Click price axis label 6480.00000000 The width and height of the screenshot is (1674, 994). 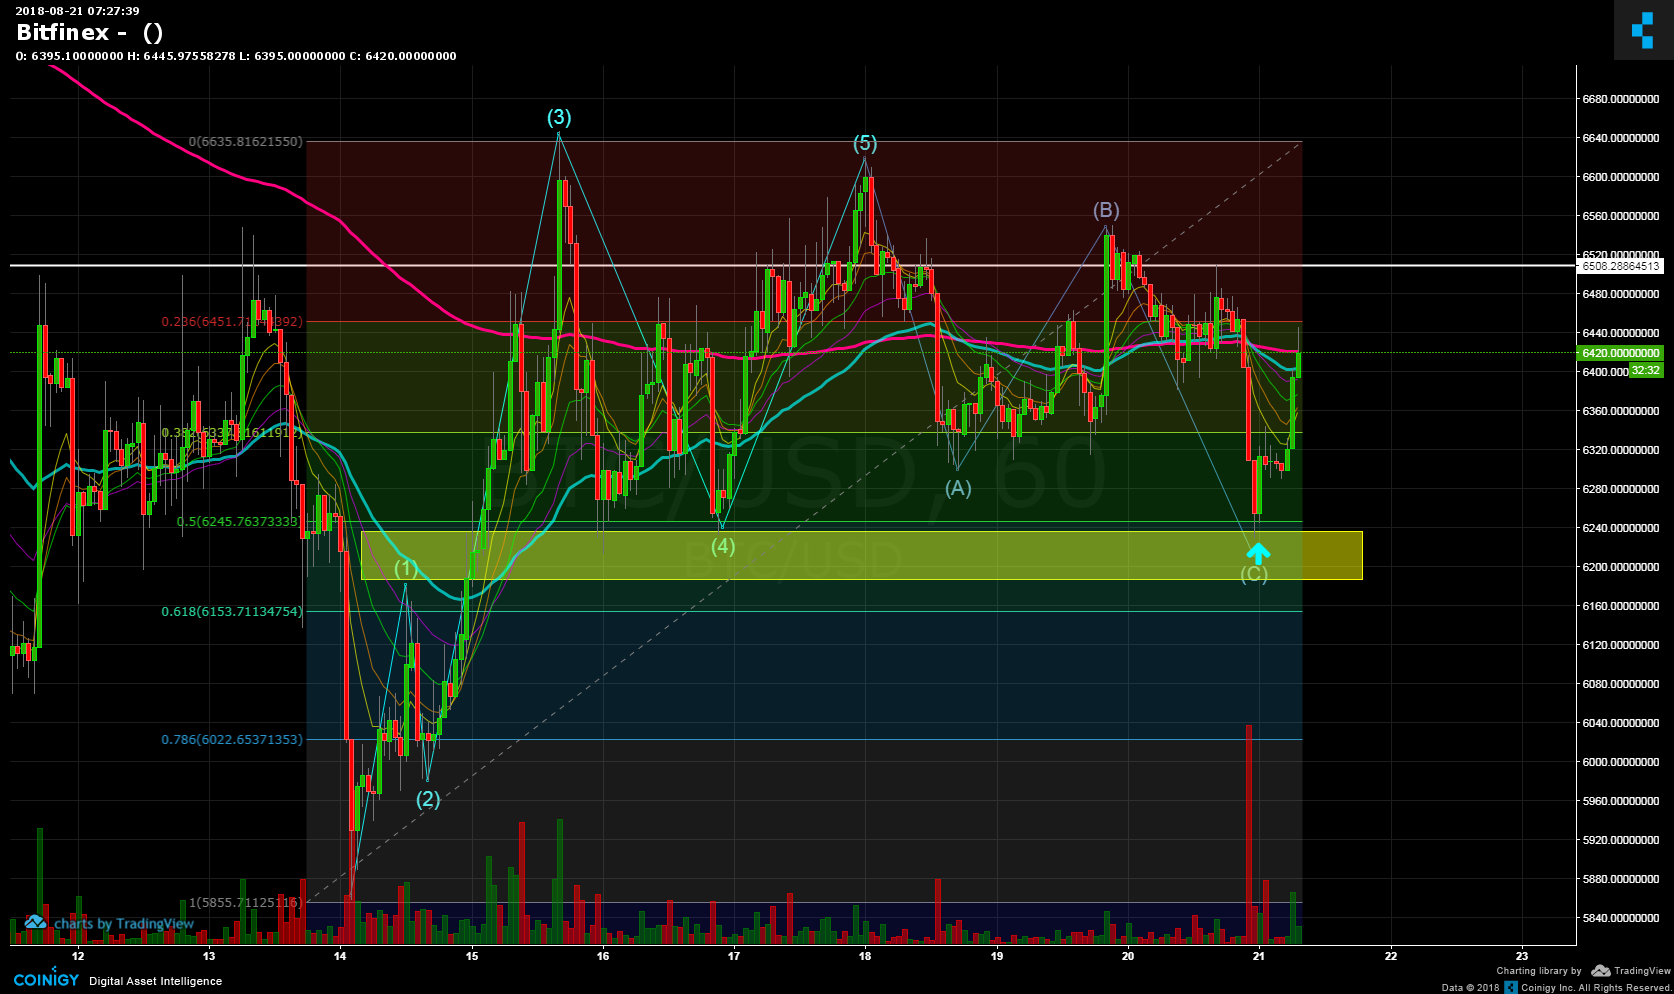pos(1620,294)
